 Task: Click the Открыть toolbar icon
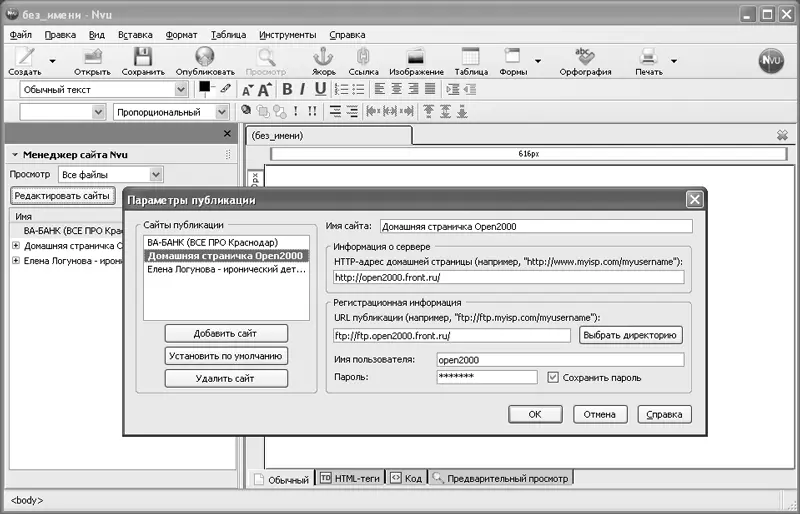pos(92,56)
